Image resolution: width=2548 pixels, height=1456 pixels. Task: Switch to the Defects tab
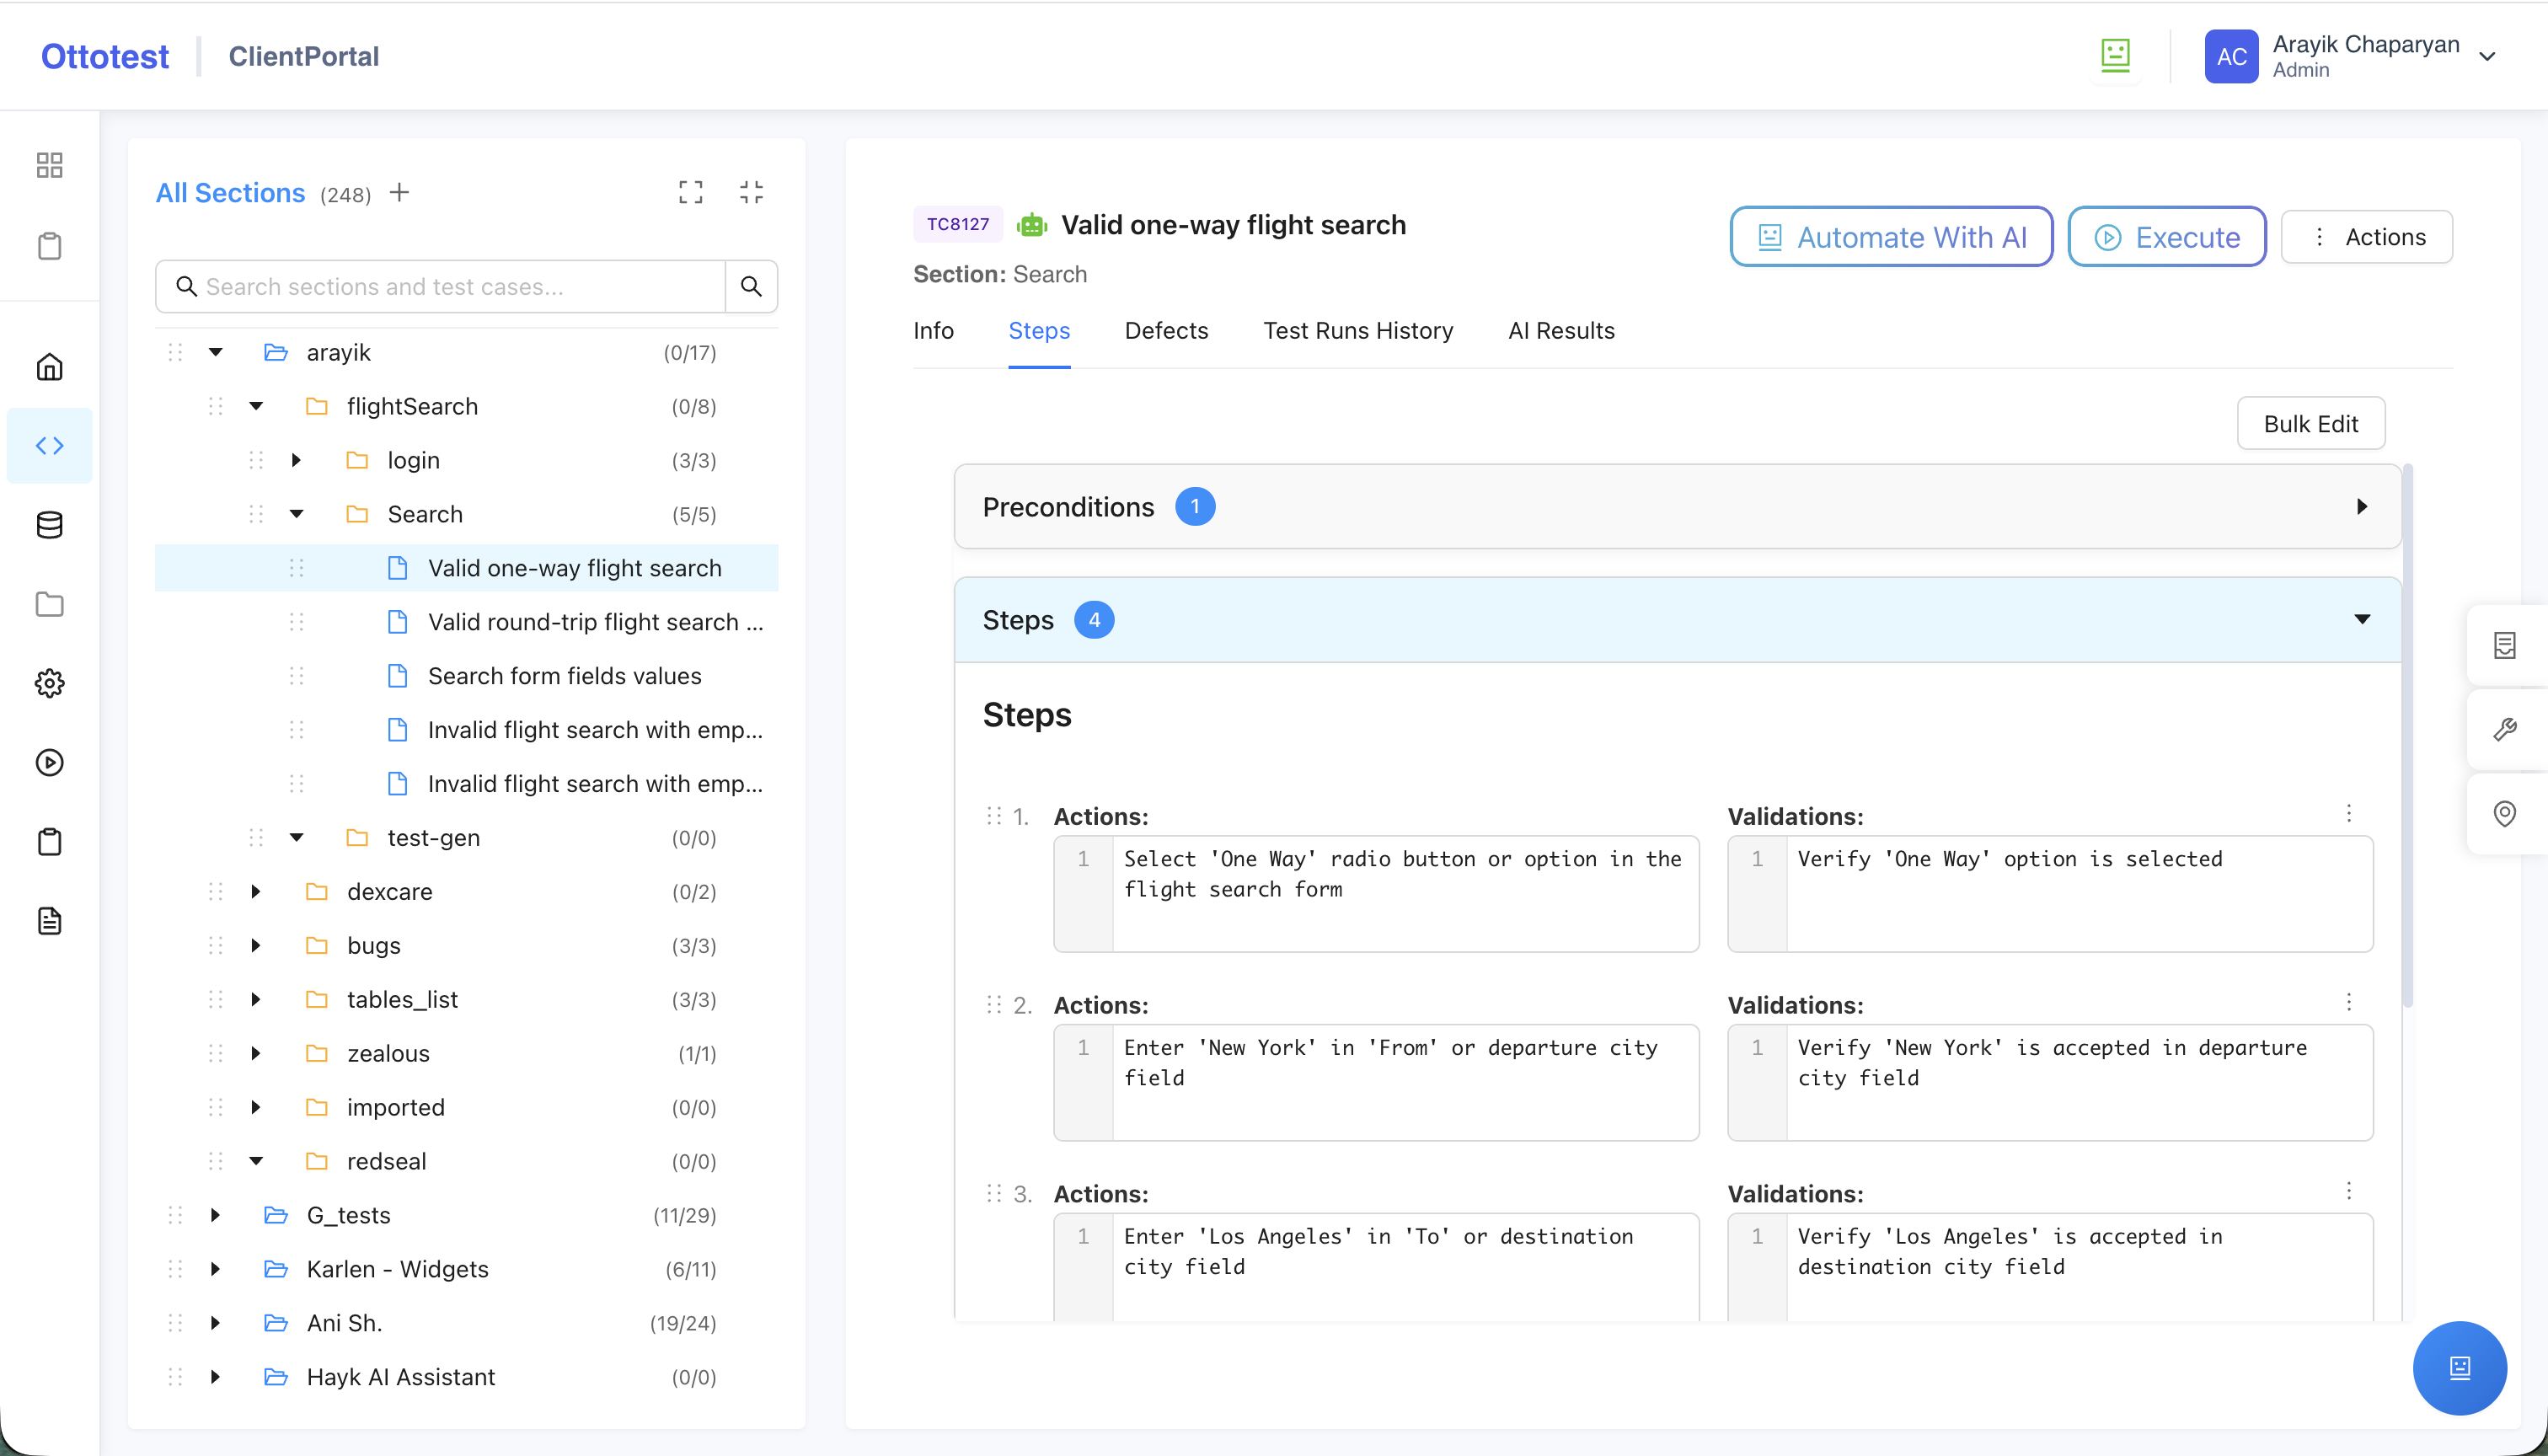[1166, 331]
